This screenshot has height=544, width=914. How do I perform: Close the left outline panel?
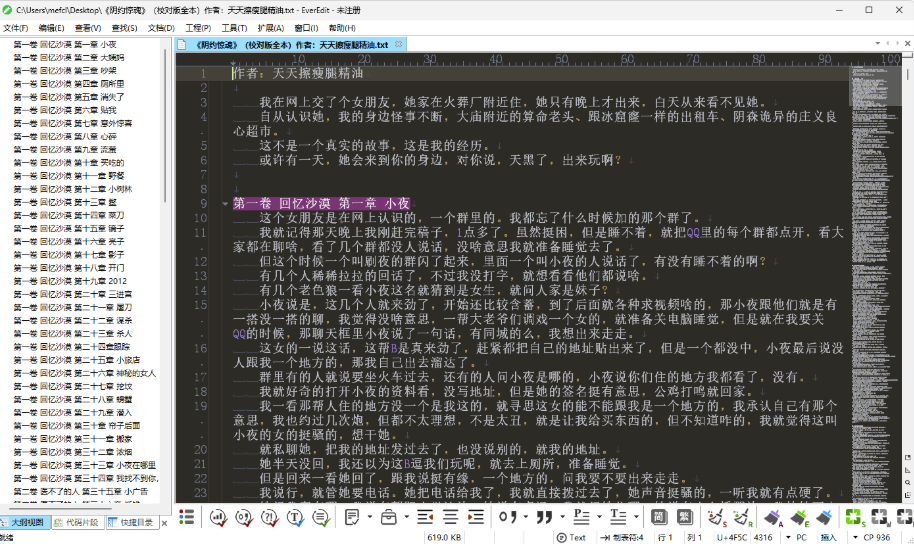[x=164, y=523]
